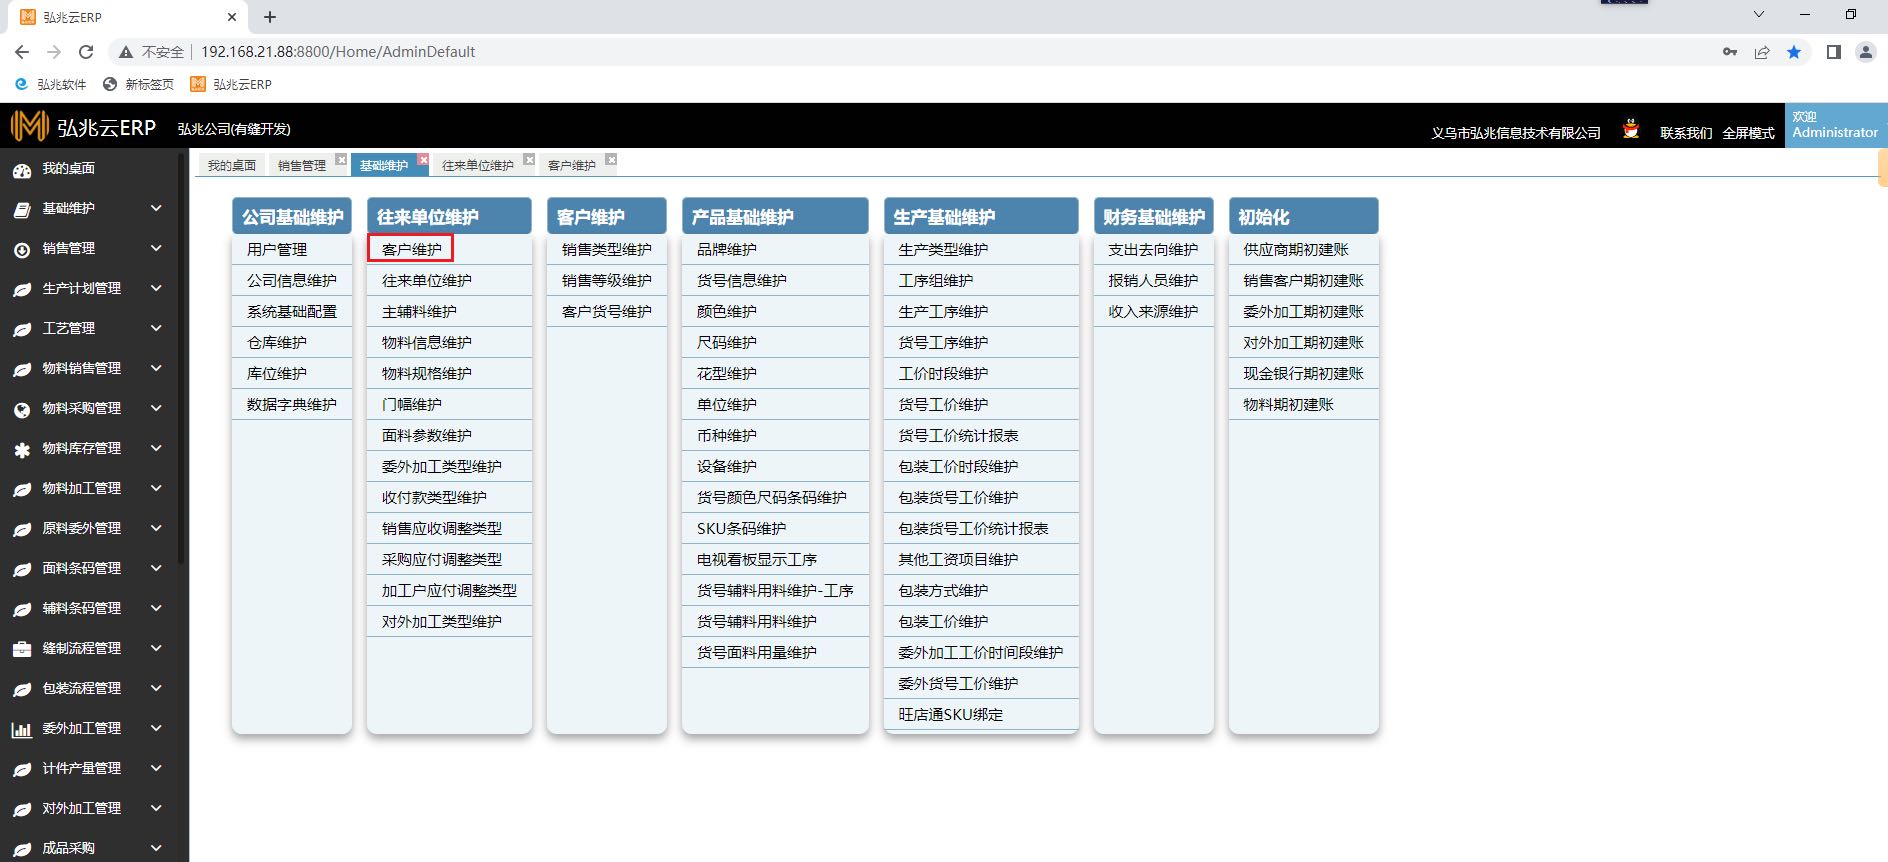Image resolution: width=1888 pixels, height=862 pixels.
Task: Click the share page icon in address bar
Action: point(1762,52)
